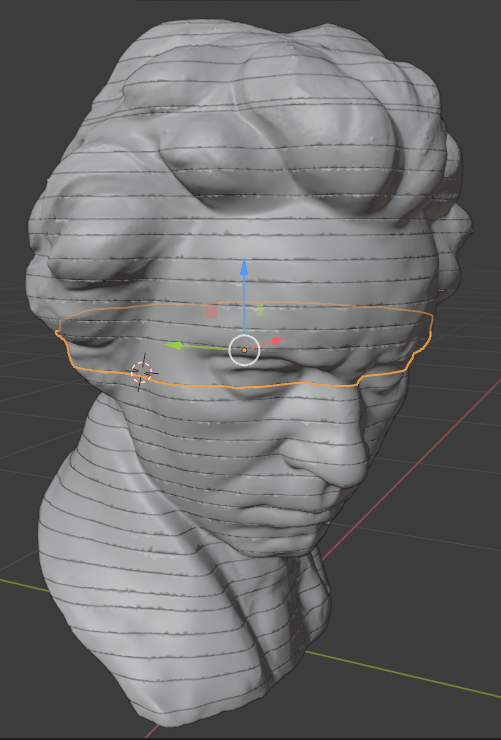Click the blue Z-axis gizmo arrow
501x740 pixels.
tap(244, 267)
